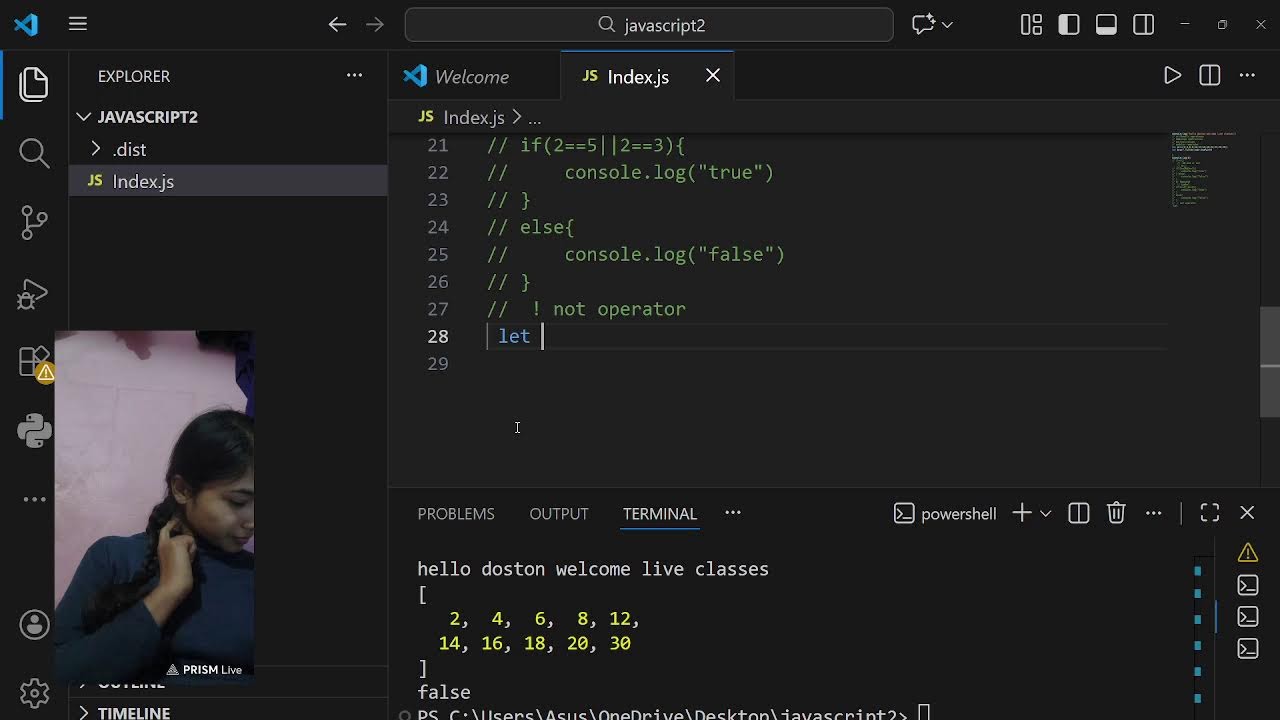Screen dimensions: 1280x720
Task: Show additional activity bar views ellipsis
Action: point(34,499)
